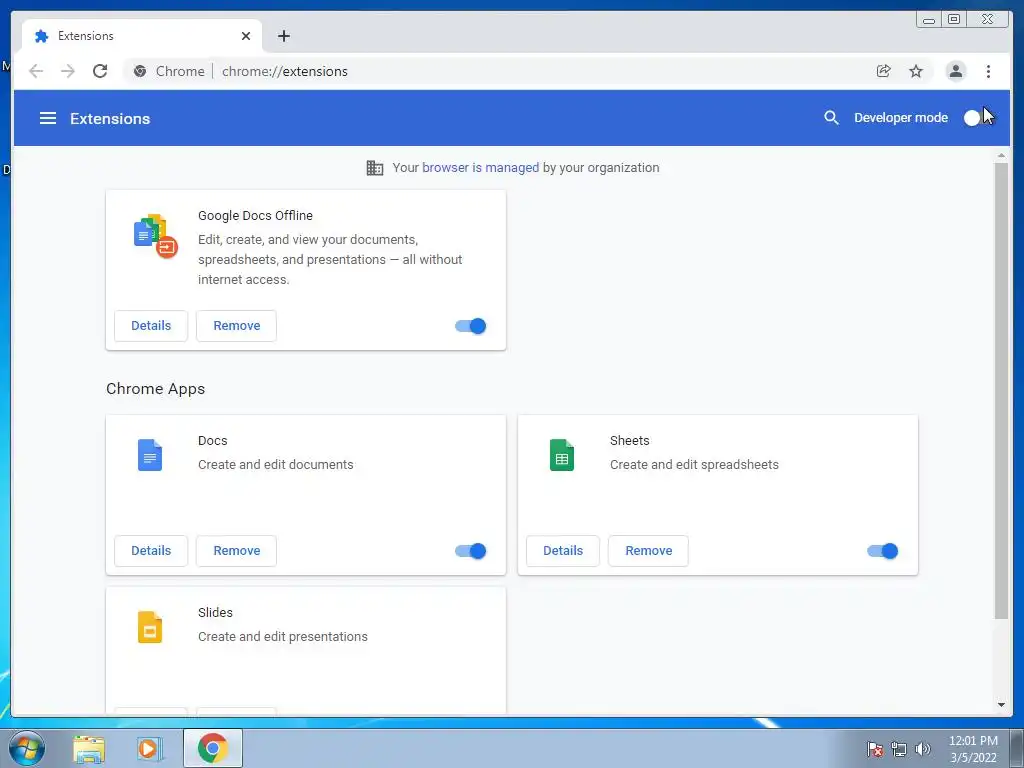The height and width of the screenshot is (768, 1024).
Task: Open Details for Google Docs Offline
Action: [x=151, y=326]
